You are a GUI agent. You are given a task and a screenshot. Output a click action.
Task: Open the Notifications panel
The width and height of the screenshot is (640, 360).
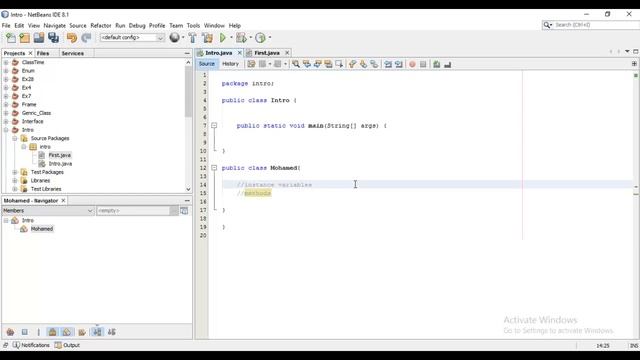click(x=31, y=345)
